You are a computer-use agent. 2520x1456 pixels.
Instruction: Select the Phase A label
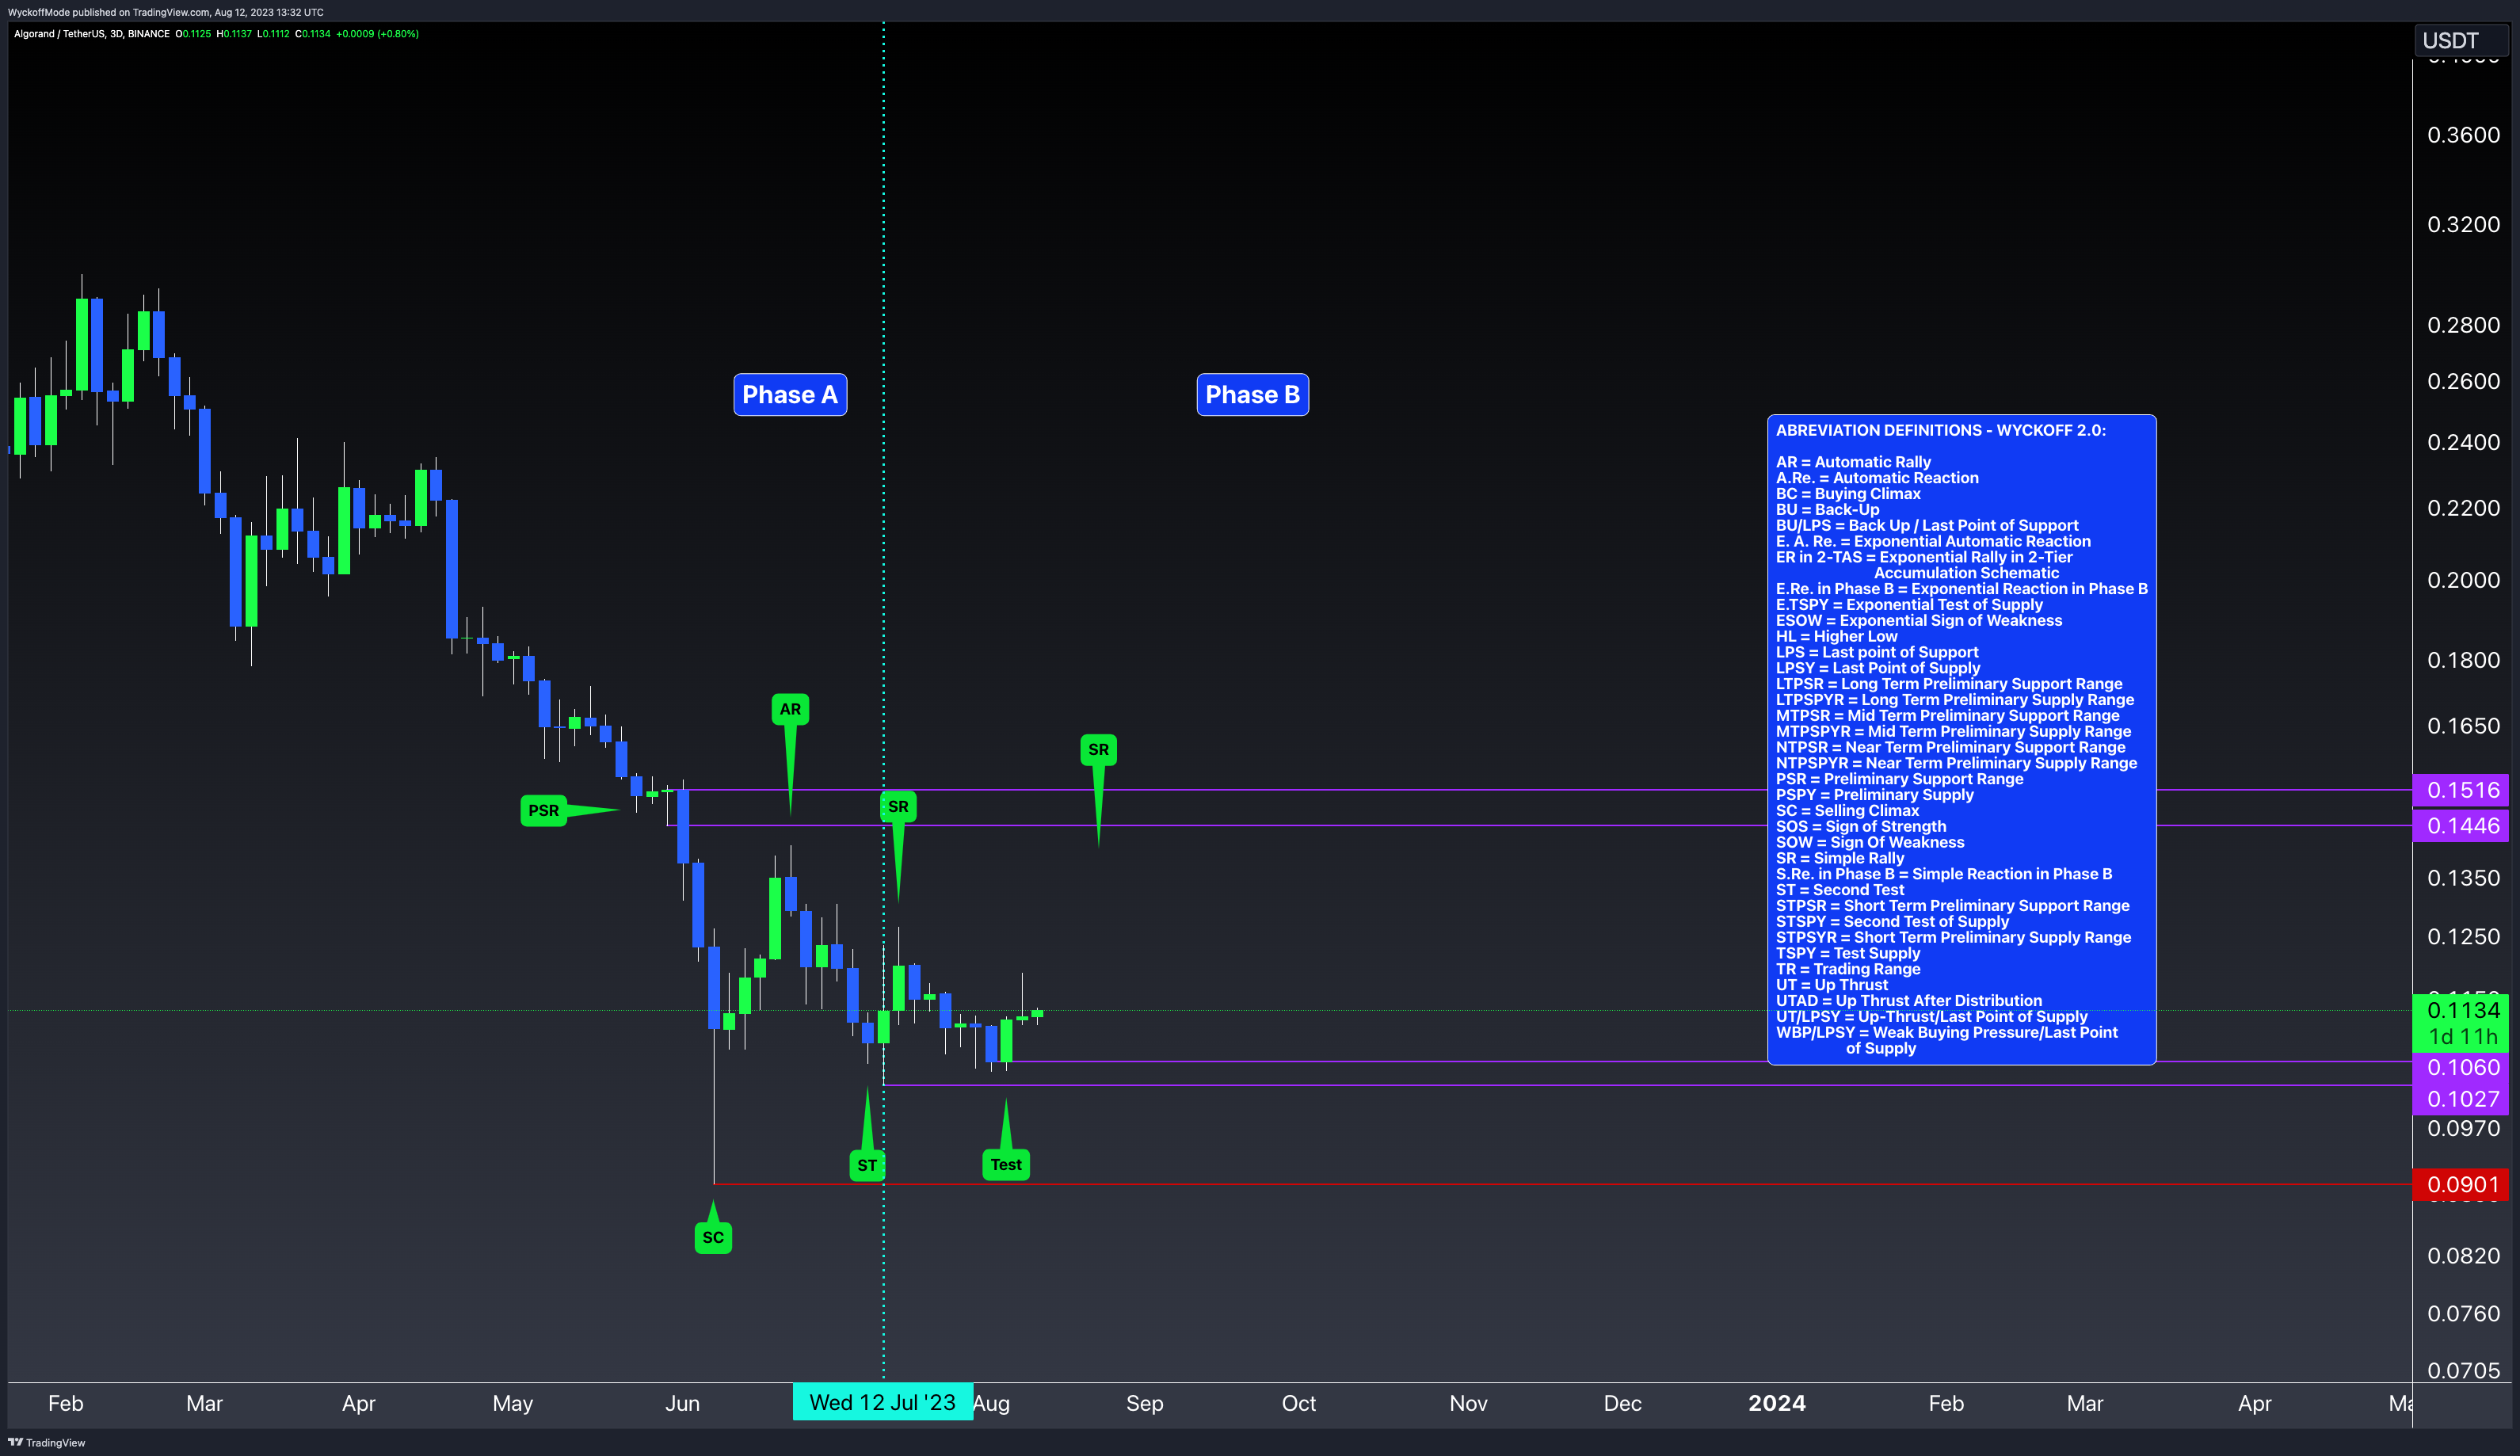pos(790,395)
